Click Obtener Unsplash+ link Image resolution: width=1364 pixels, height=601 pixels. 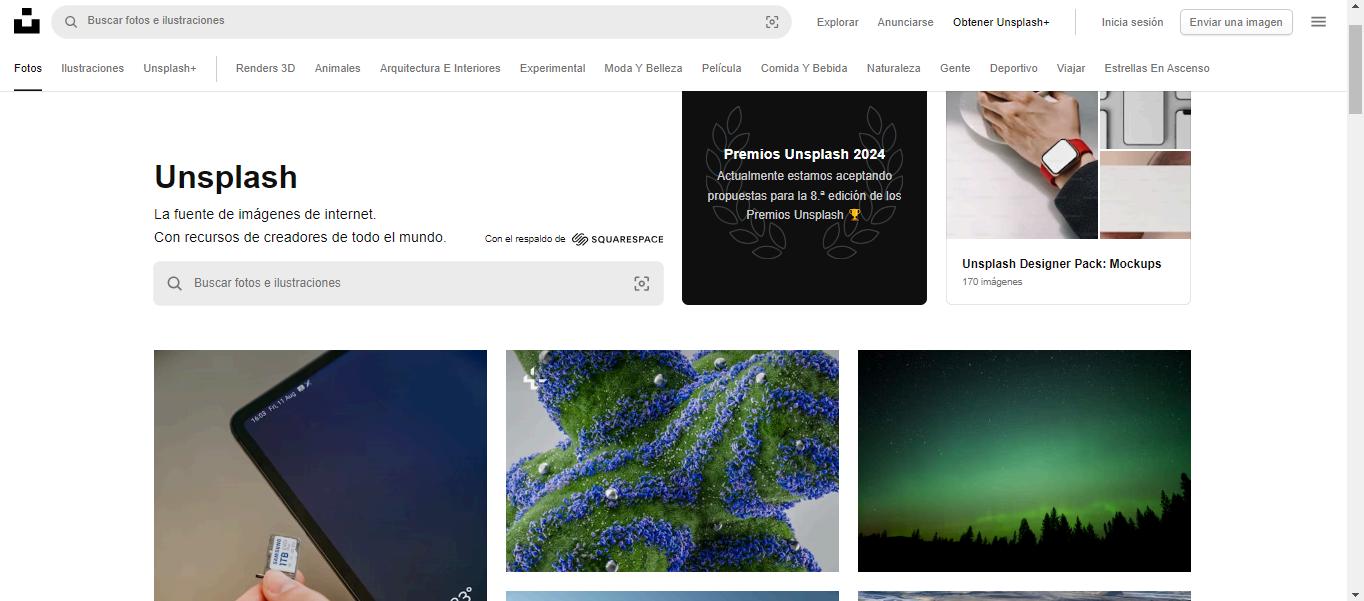click(x=1001, y=22)
